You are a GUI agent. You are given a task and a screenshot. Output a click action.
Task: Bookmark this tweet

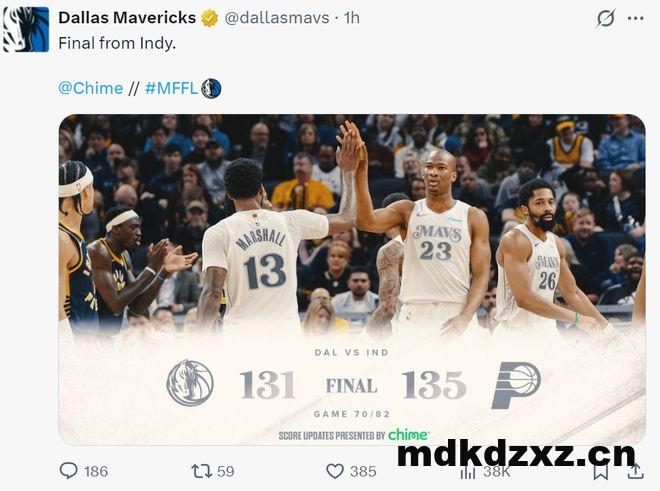pyautogui.click(x=601, y=472)
